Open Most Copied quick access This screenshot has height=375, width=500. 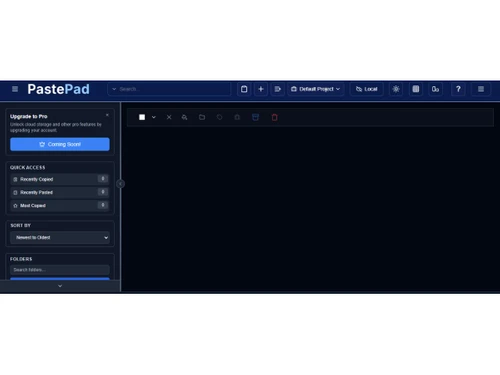(x=60, y=205)
